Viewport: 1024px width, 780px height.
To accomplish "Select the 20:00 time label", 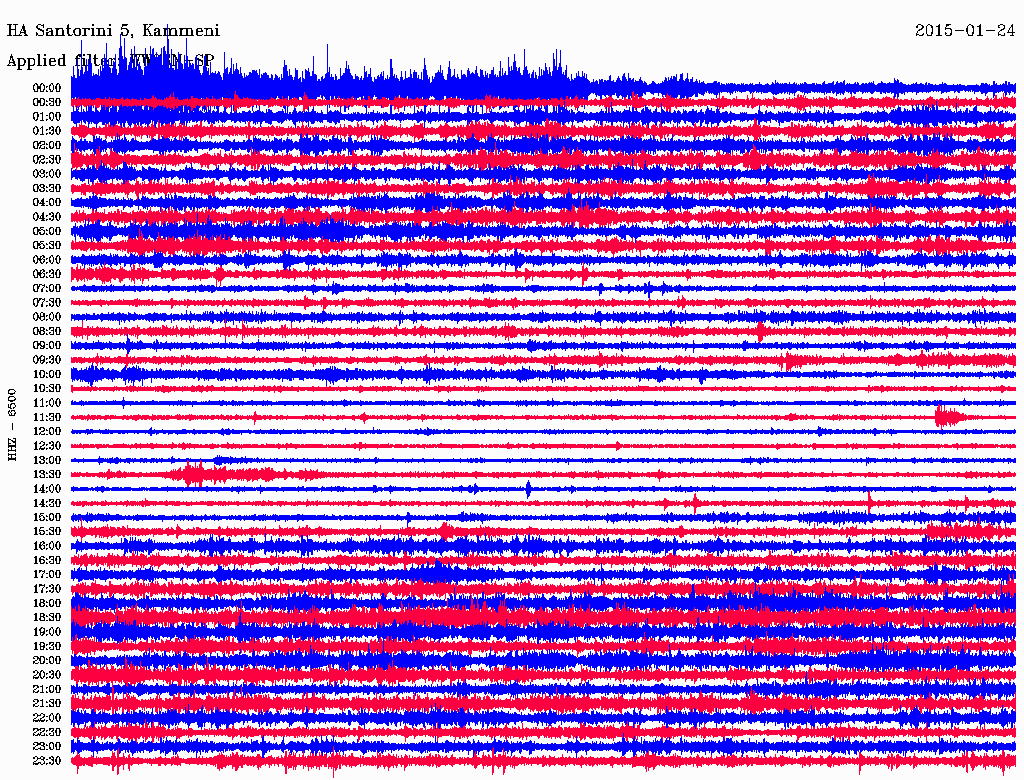I will coord(47,660).
